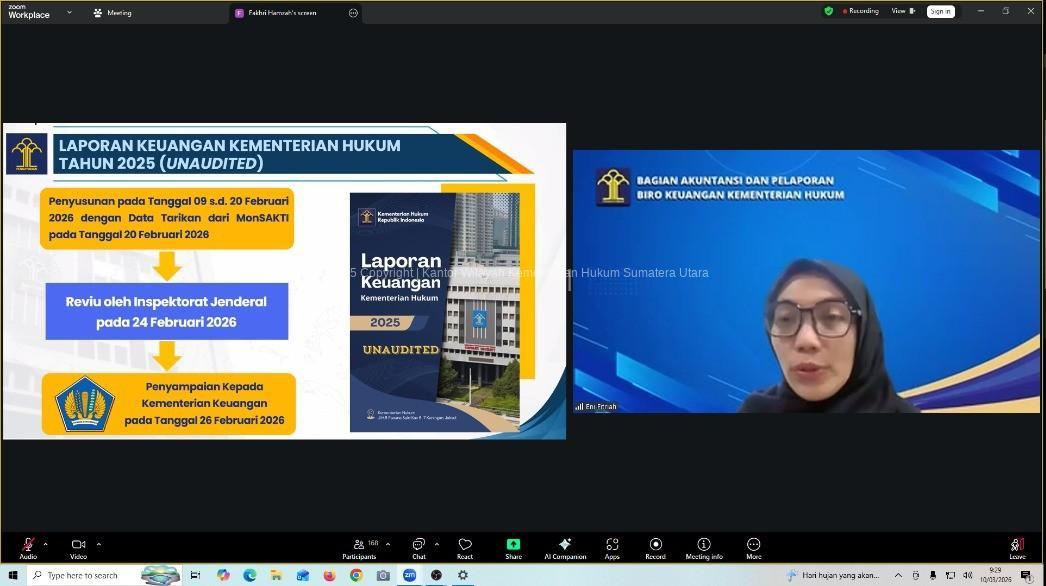
Task: Toggle the Video camera on
Action: pyautogui.click(x=78, y=546)
